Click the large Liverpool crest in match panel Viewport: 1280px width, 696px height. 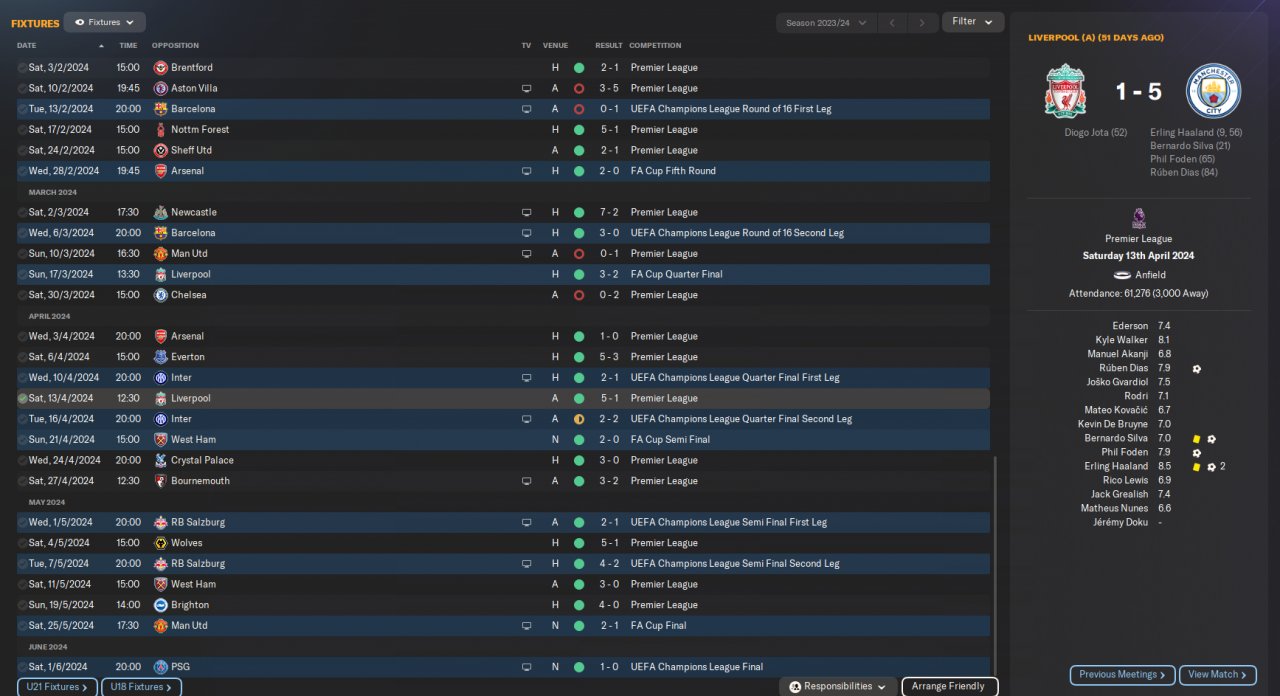tap(1065, 91)
